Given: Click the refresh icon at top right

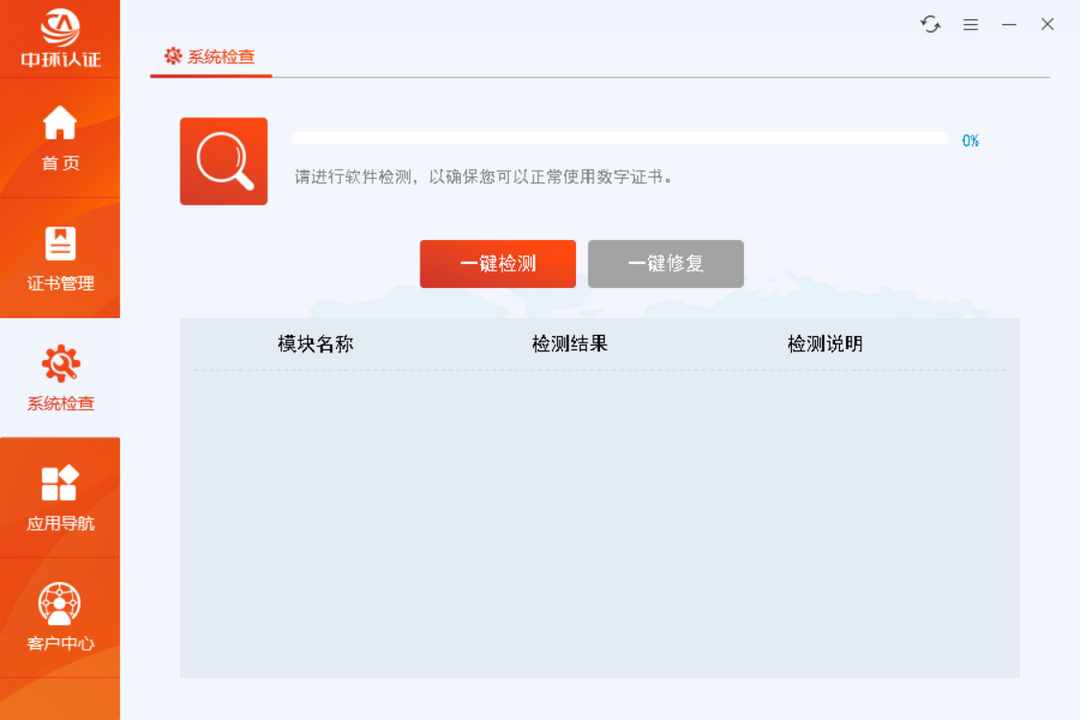Looking at the screenshot, I should click(930, 24).
